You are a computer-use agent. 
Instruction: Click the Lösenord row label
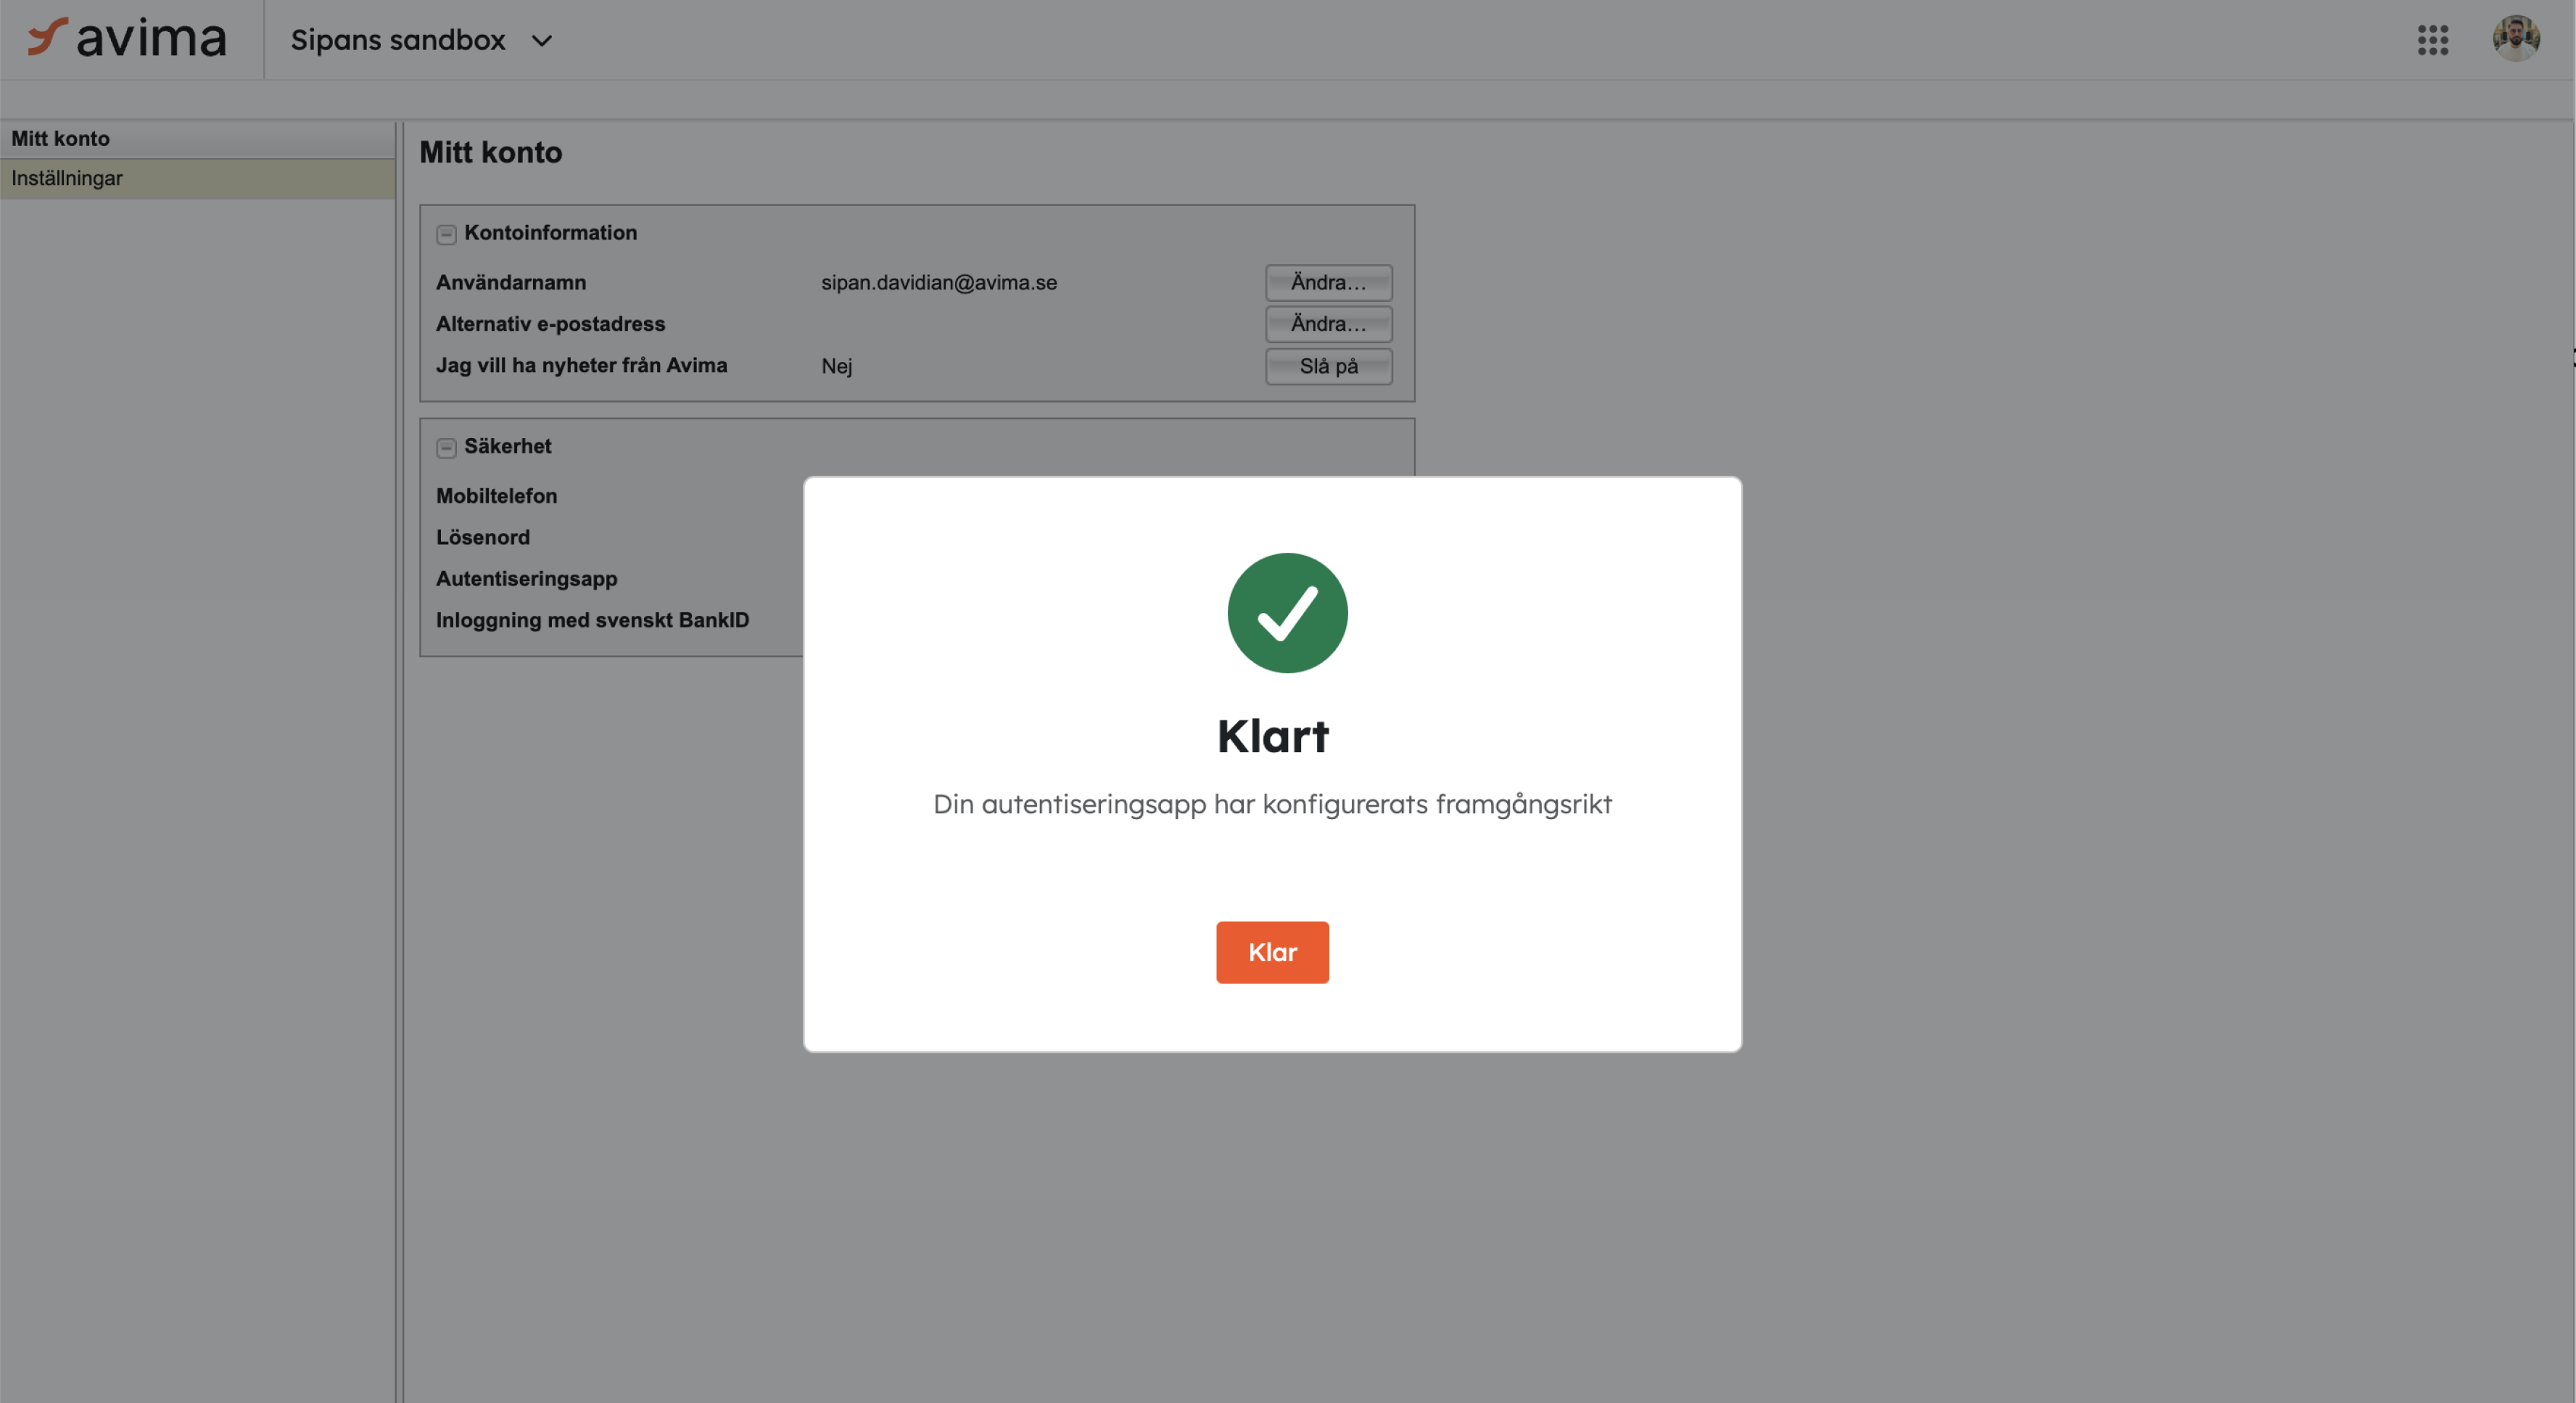482,537
